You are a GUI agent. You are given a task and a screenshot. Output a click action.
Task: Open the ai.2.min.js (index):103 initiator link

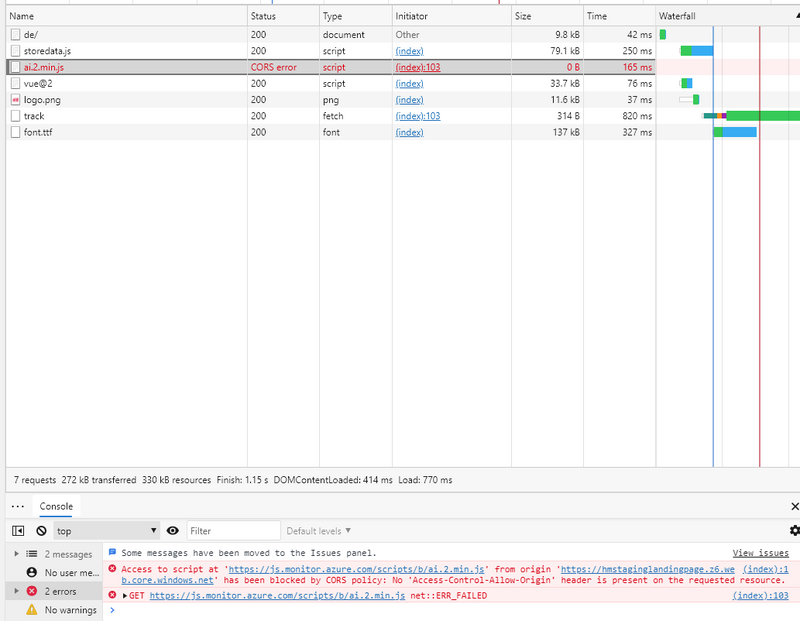point(418,67)
